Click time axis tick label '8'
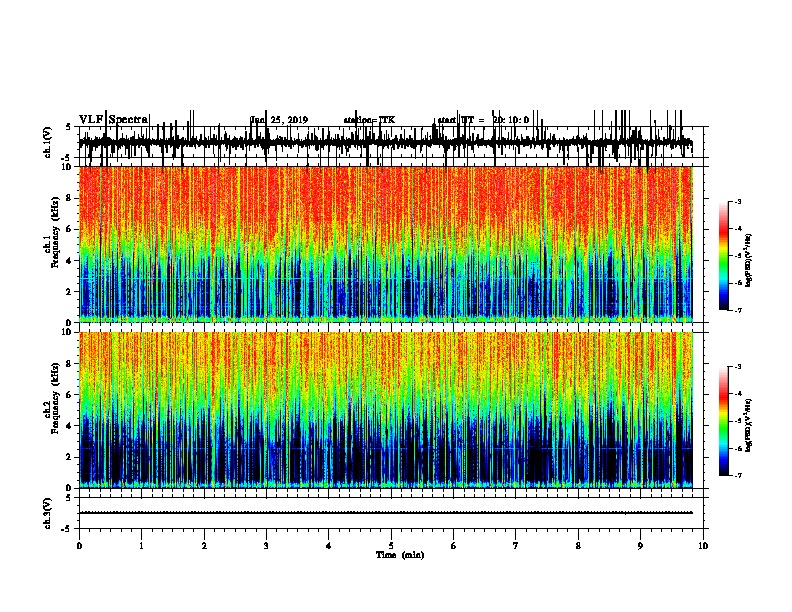792x612 pixels. tap(578, 546)
